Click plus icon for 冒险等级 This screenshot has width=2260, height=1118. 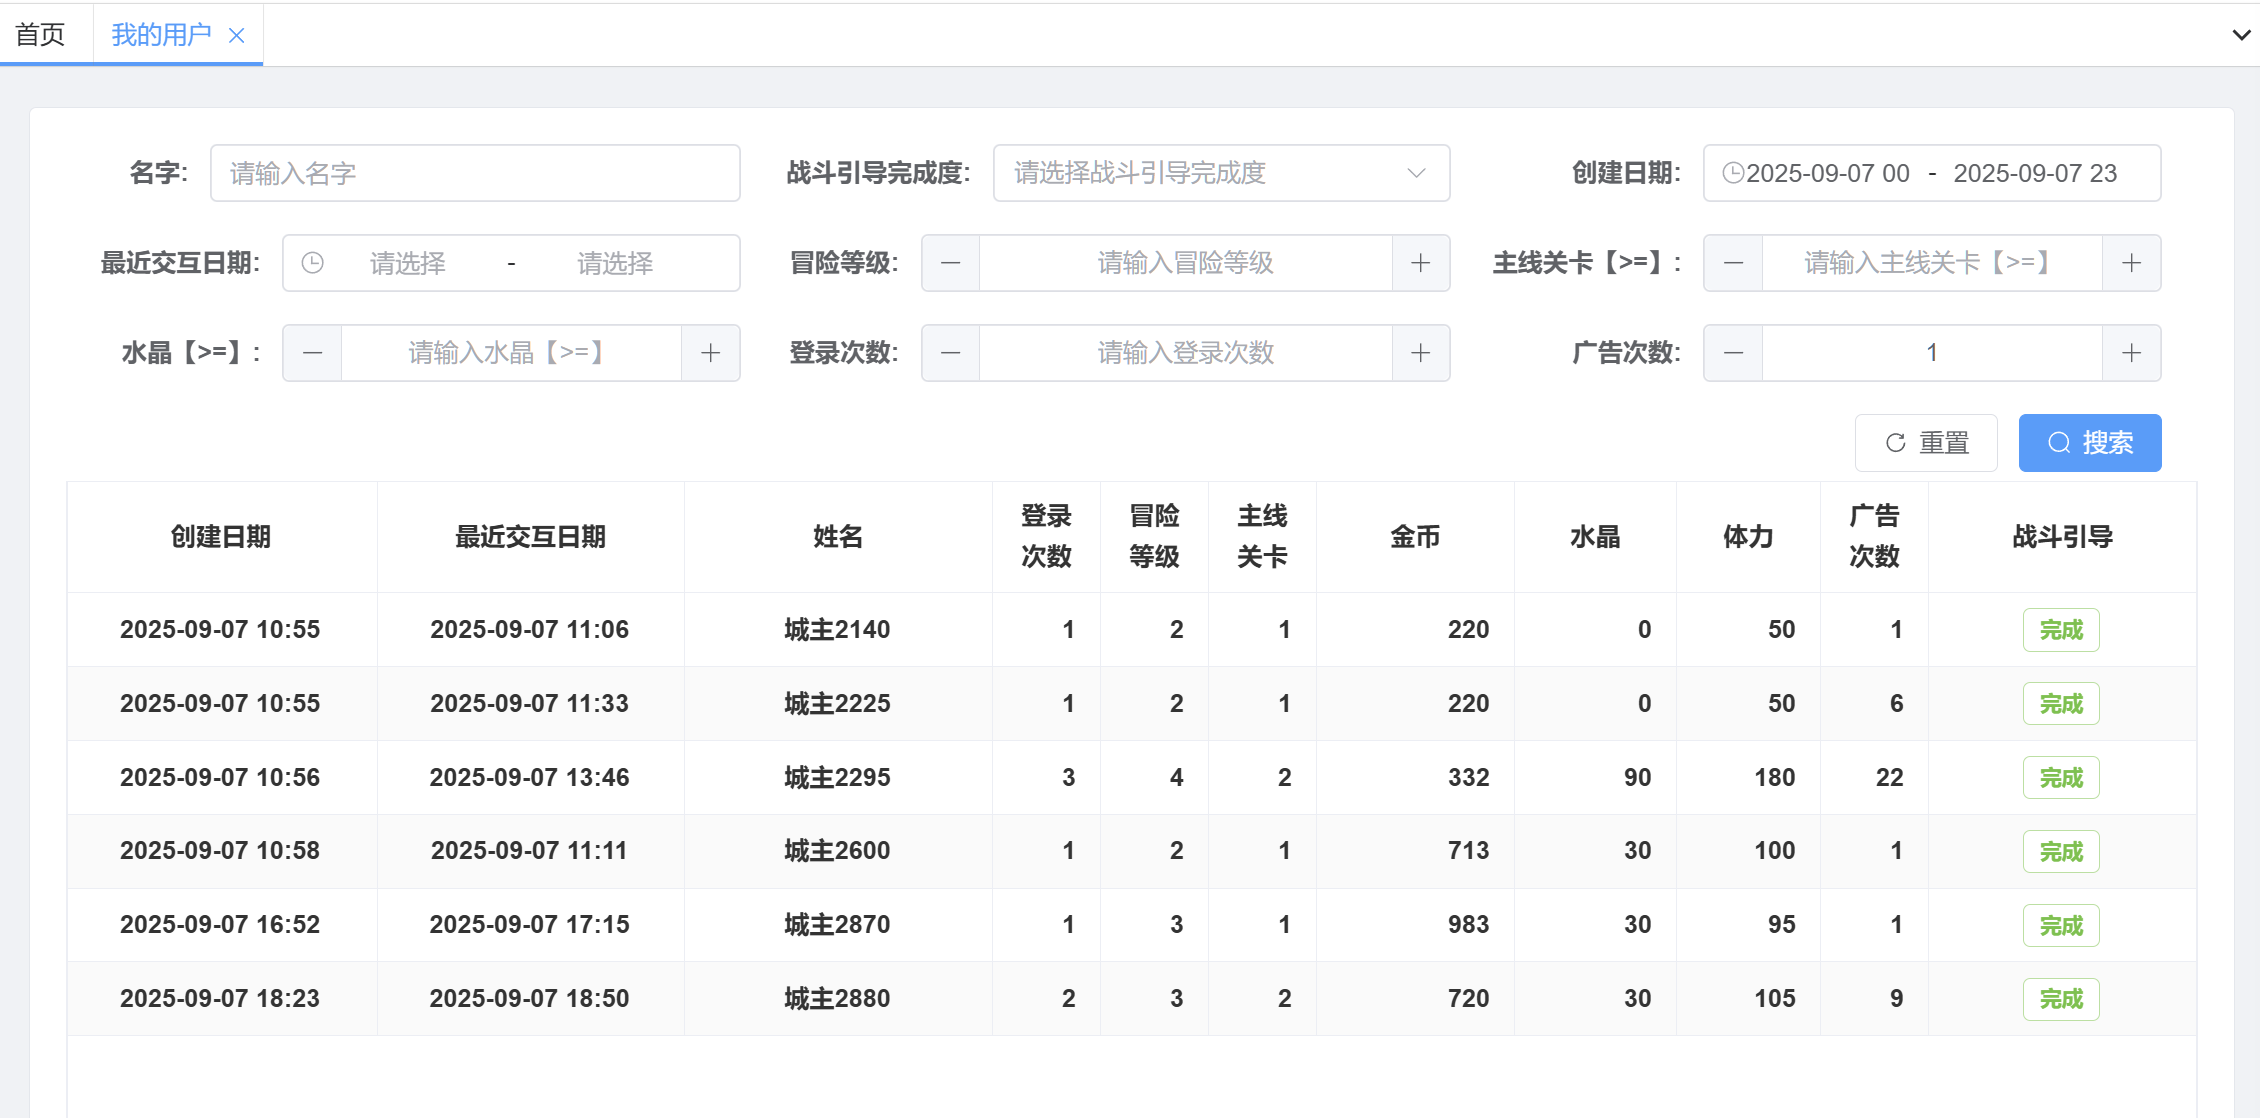coord(1420,263)
